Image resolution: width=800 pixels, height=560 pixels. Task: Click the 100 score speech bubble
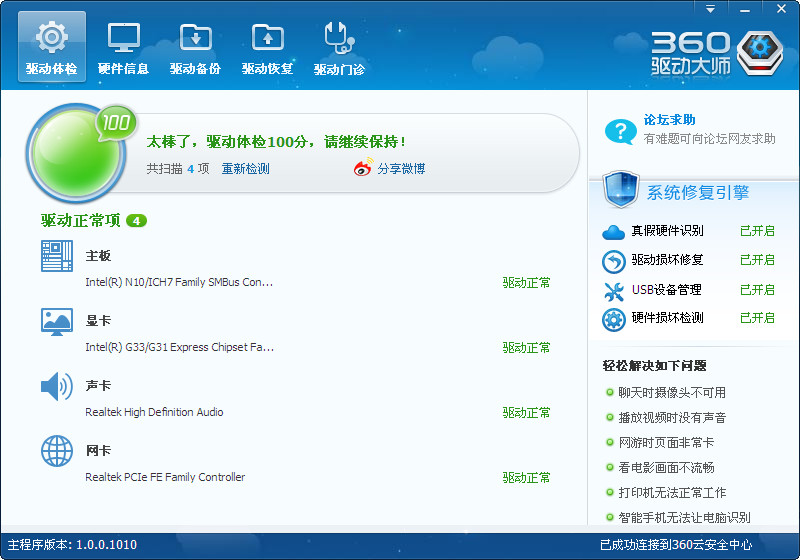pos(116,123)
